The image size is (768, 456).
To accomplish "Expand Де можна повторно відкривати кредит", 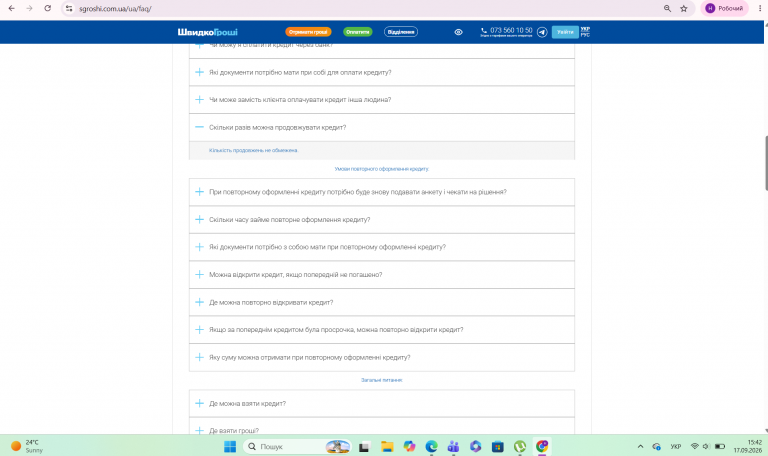I will click(382, 302).
